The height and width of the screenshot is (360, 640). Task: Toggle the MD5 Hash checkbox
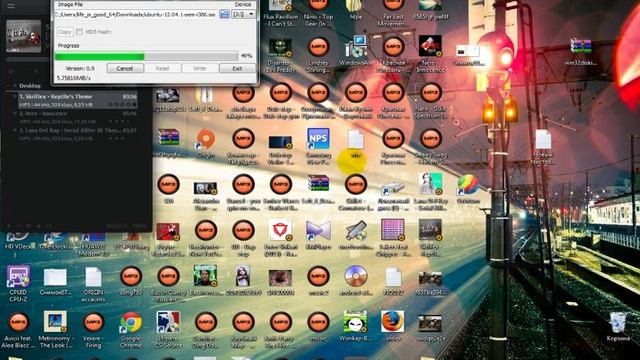[x=79, y=32]
